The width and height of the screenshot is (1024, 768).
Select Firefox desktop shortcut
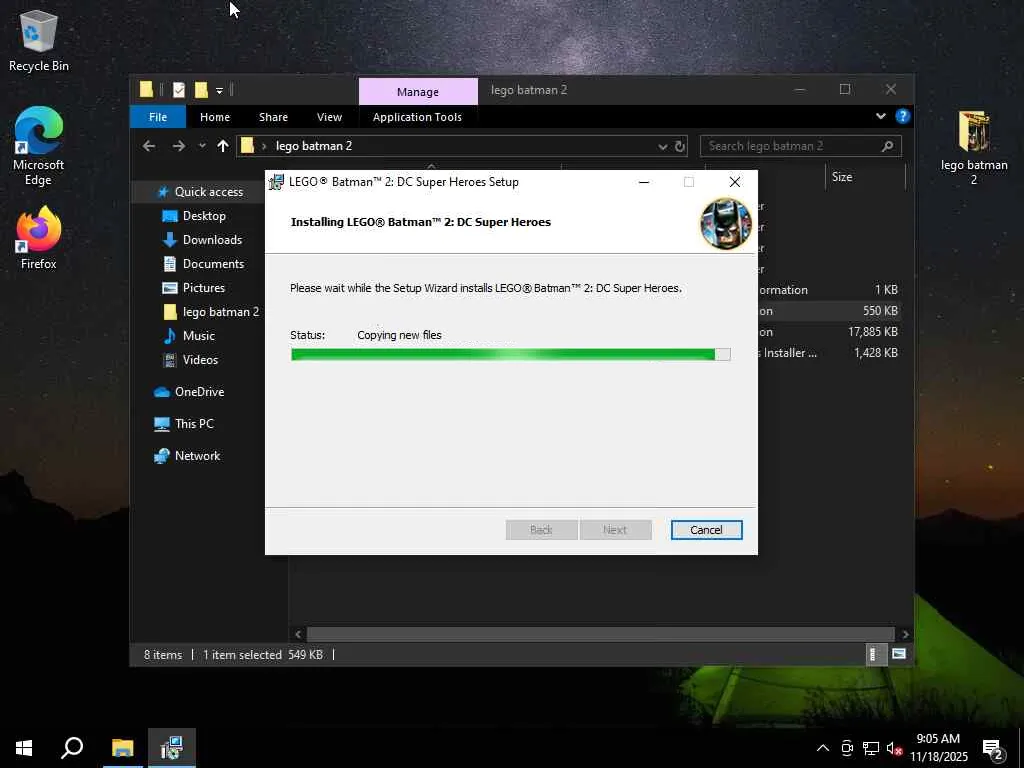39,238
